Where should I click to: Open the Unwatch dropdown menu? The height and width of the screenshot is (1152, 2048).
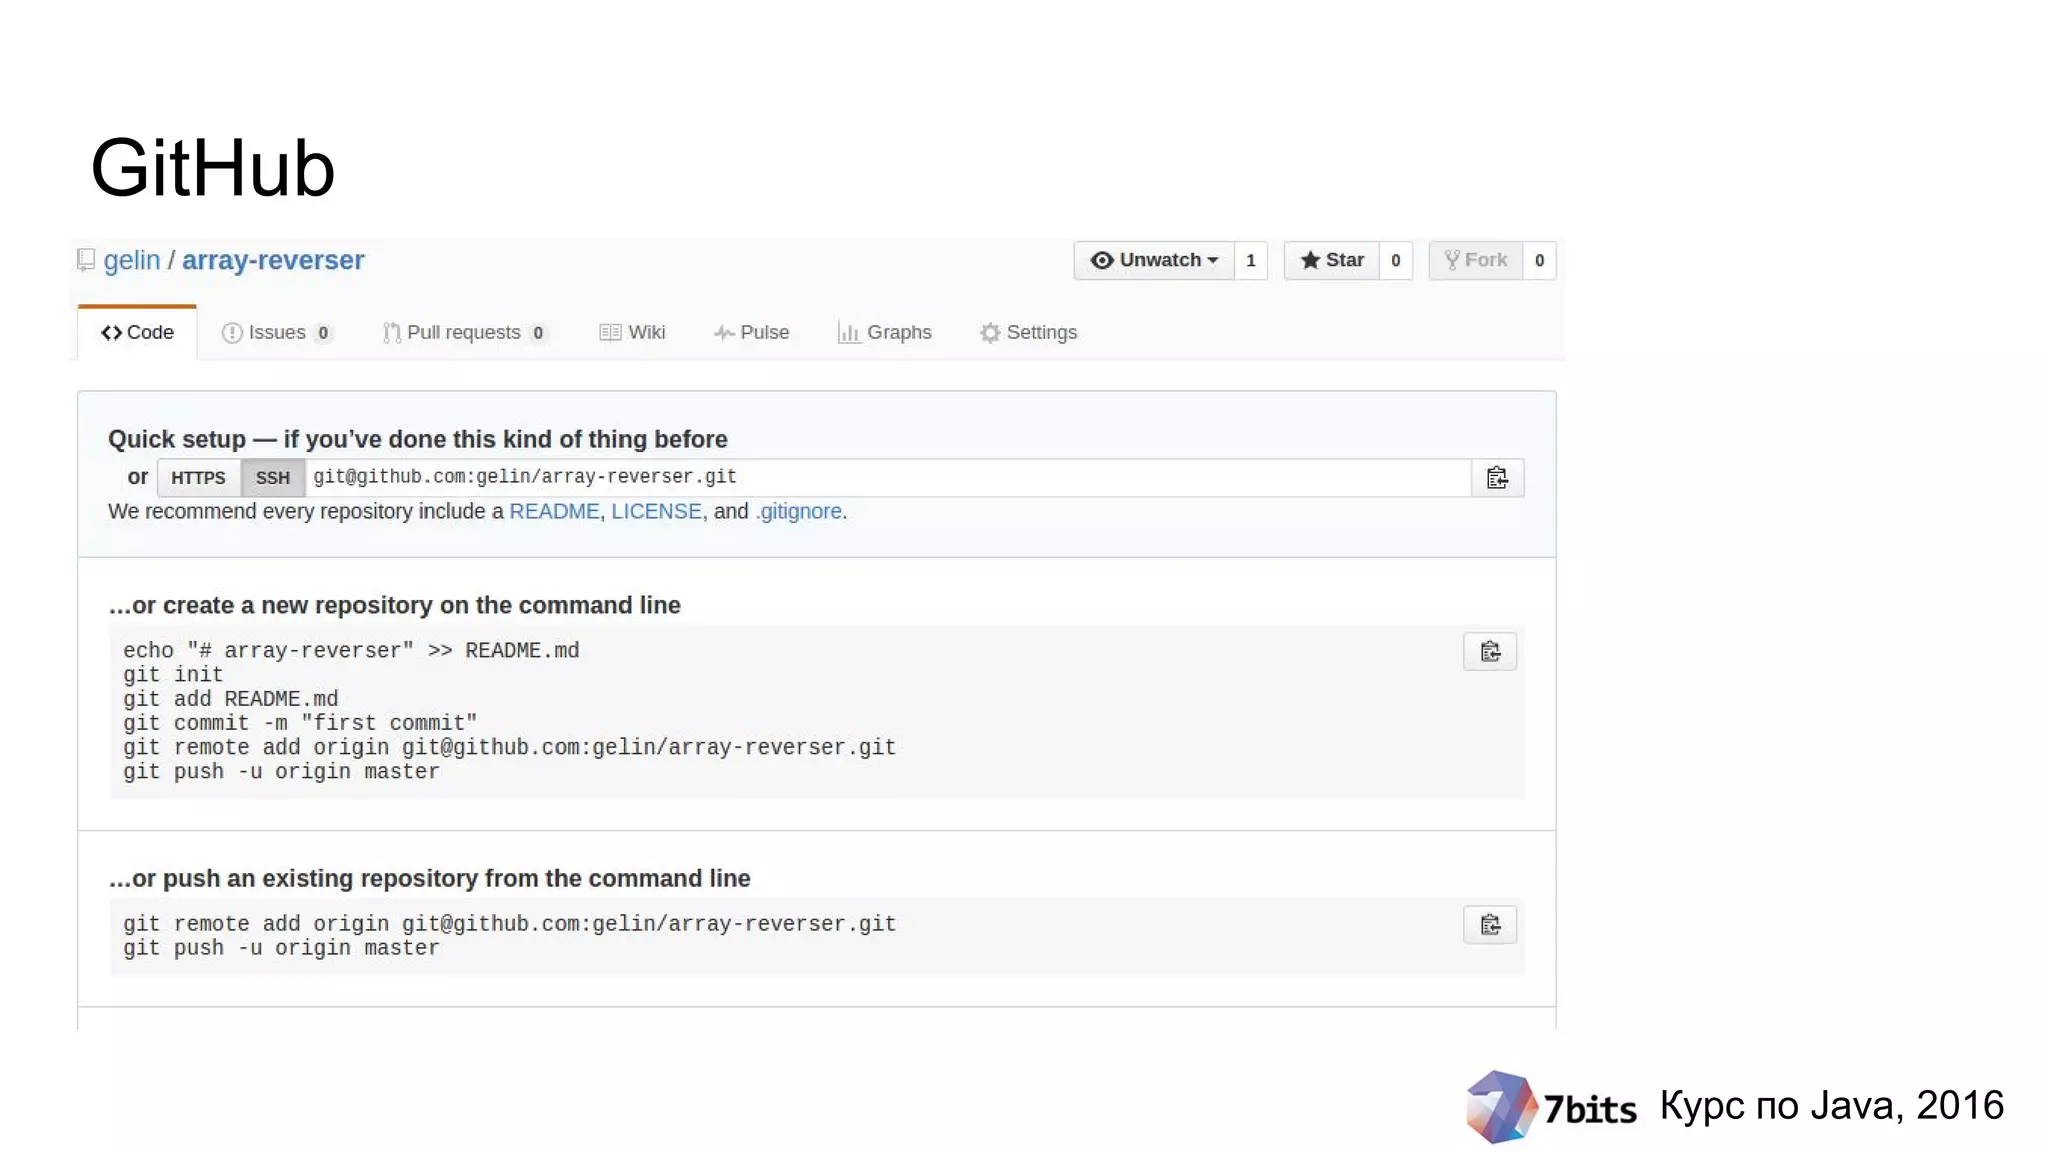(x=1154, y=260)
